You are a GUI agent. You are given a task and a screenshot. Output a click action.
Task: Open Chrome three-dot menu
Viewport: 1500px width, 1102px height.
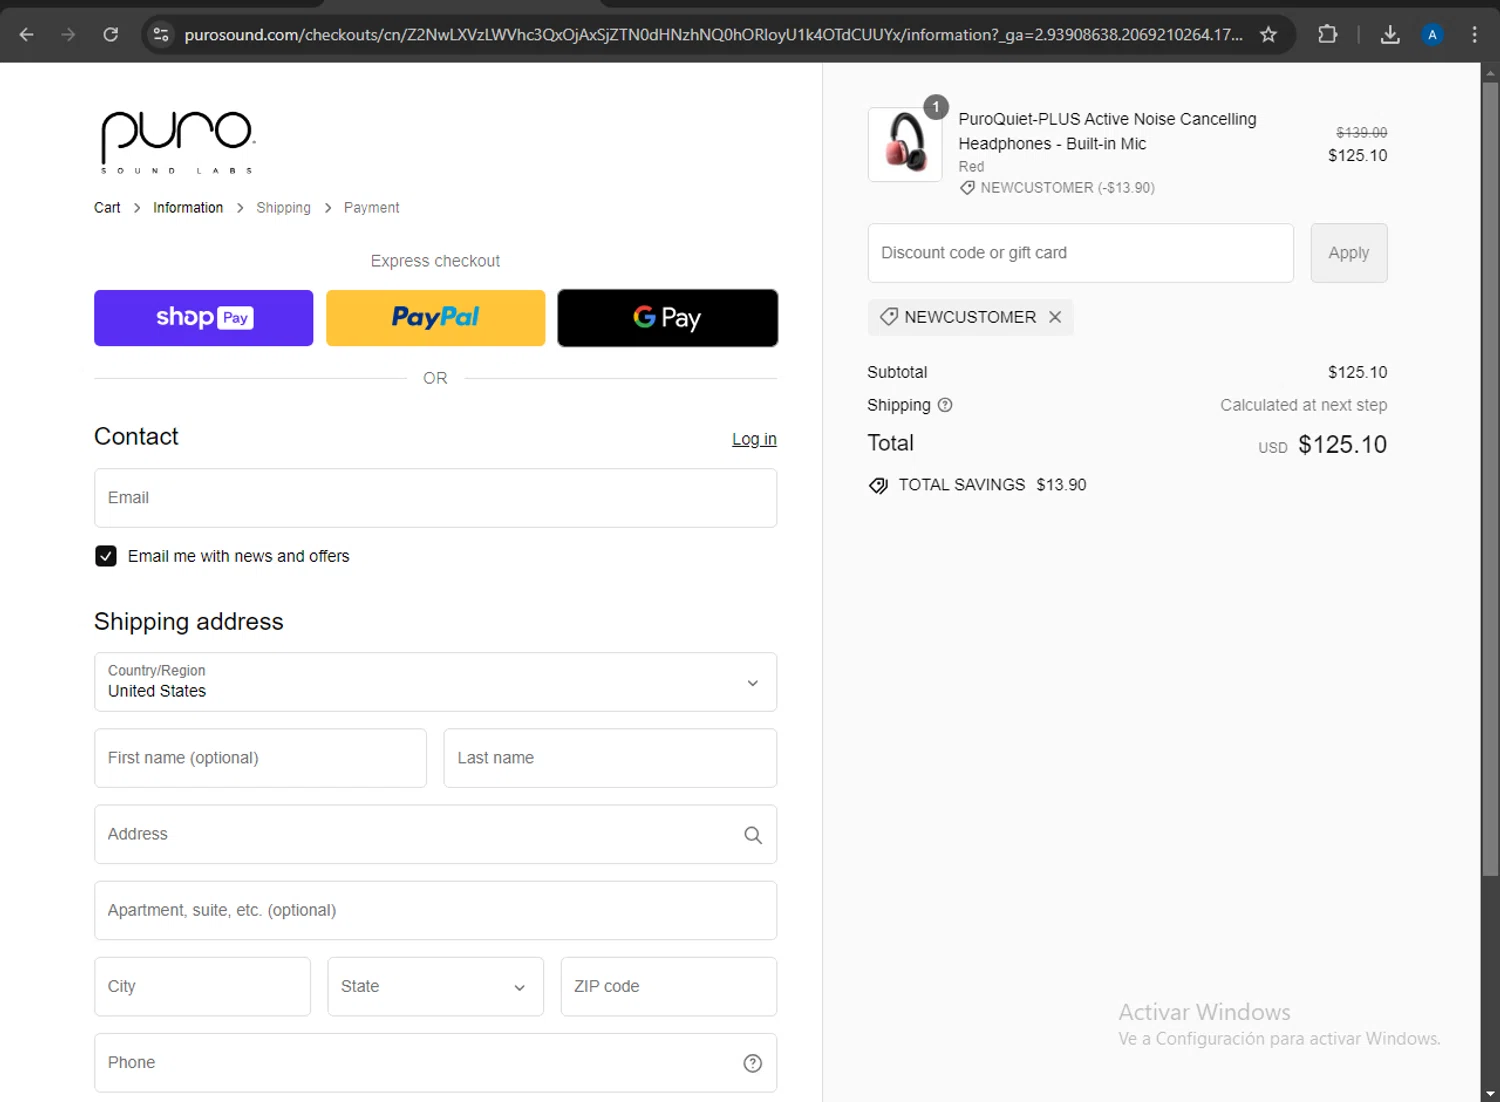[1474, 35]
